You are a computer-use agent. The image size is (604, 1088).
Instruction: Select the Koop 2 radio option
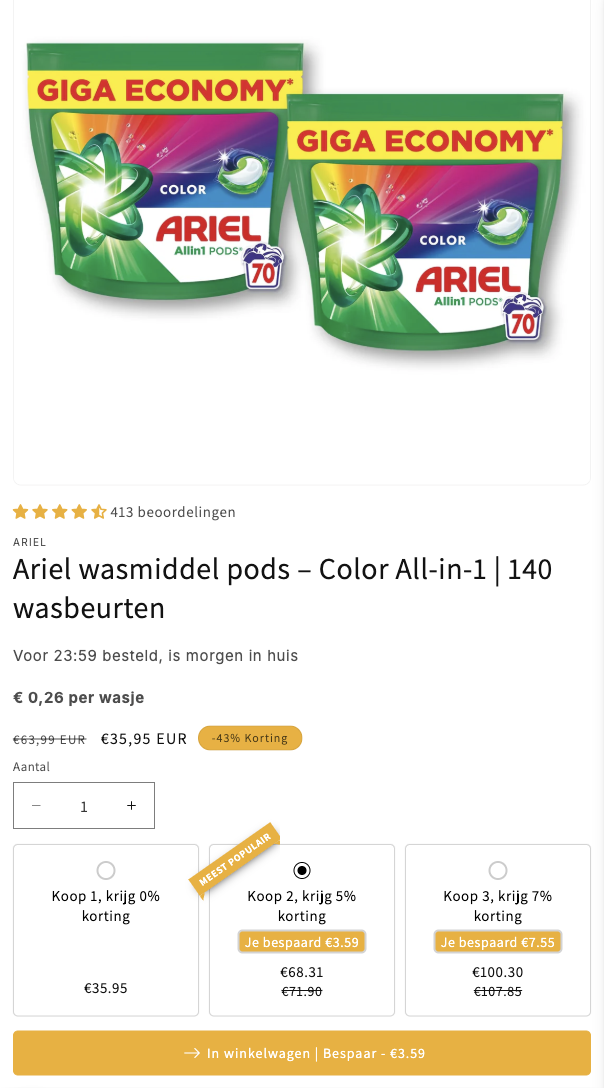pyautogui.click(x=302, y=870)
